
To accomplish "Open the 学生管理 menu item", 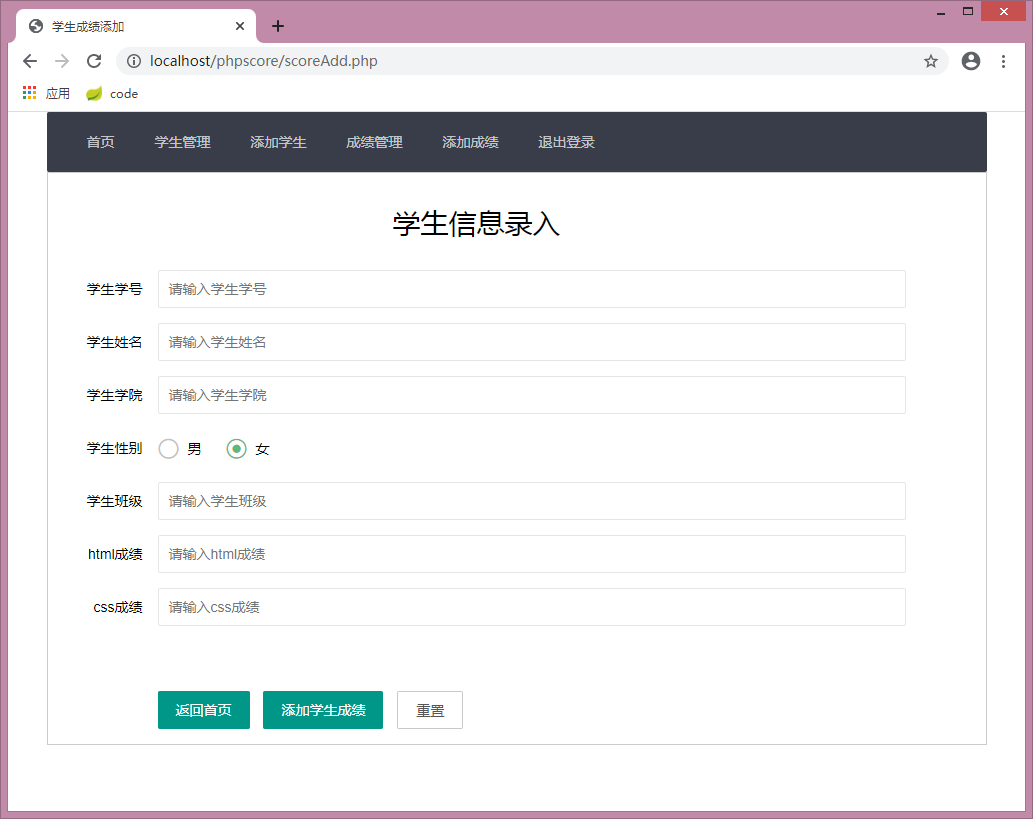I will pyautogui.click(x=182, y=142).
